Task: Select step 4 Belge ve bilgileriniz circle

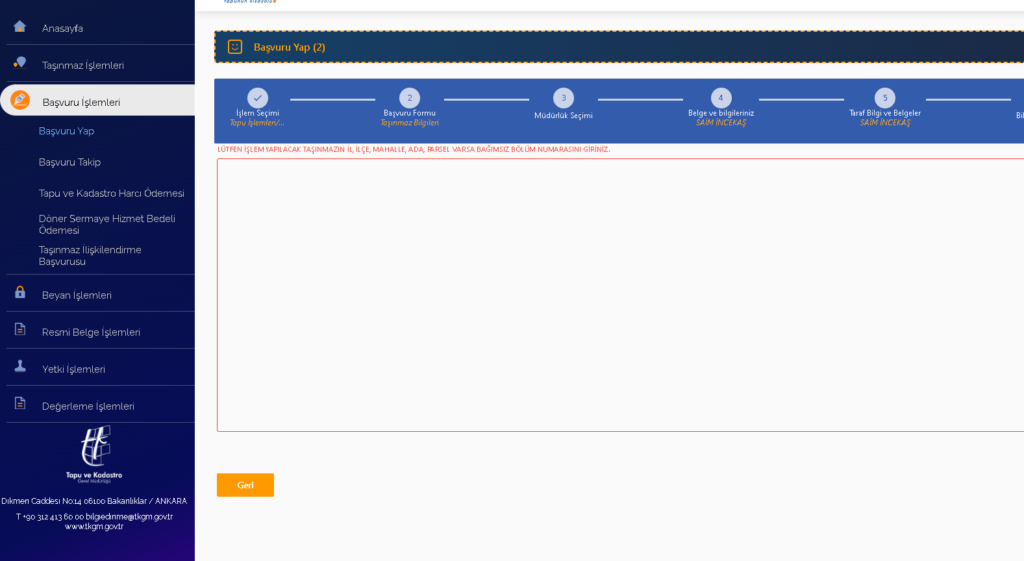Action: [721, 98]
